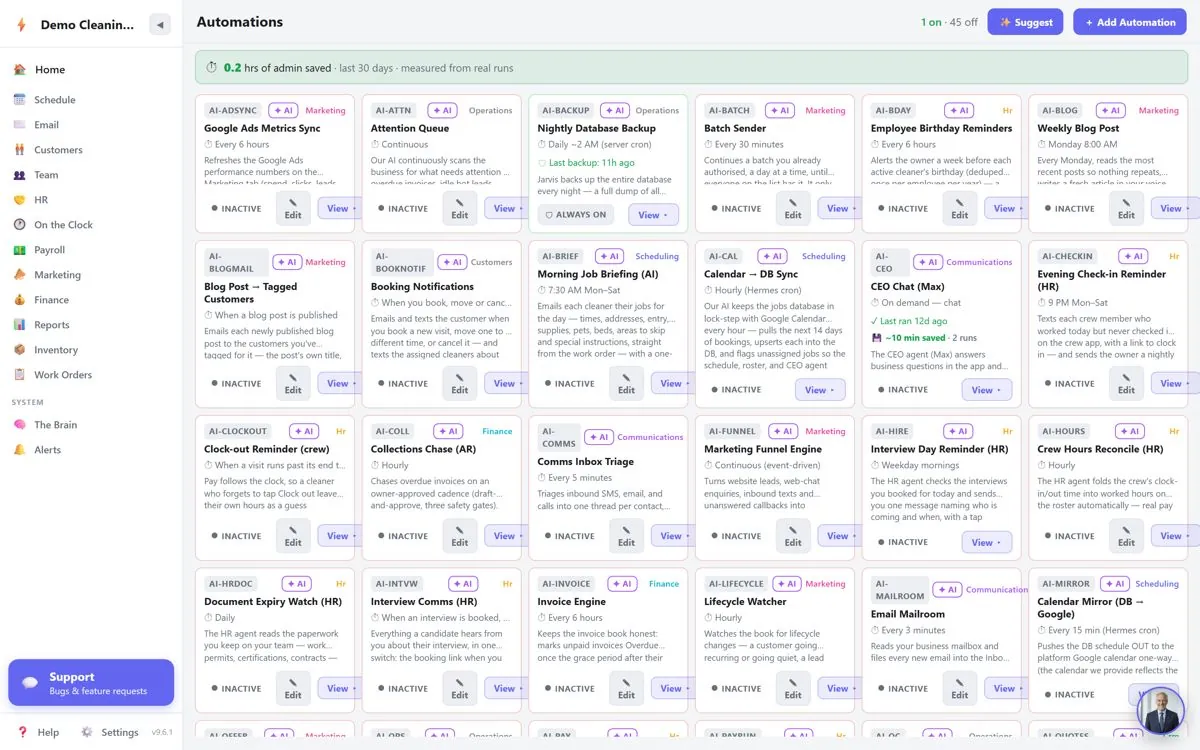Screen dimensions: 1200x750
Task: Toggle the Inactive status on Invoice Engine
Action: [570, 688]
